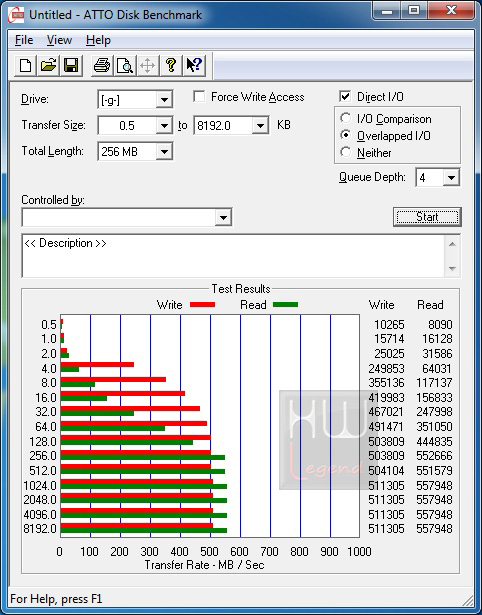This screenshot has height=615, width=482.
Task: Click read value 8090 in results
Action: pyautogui.click(x=440, y=325)
